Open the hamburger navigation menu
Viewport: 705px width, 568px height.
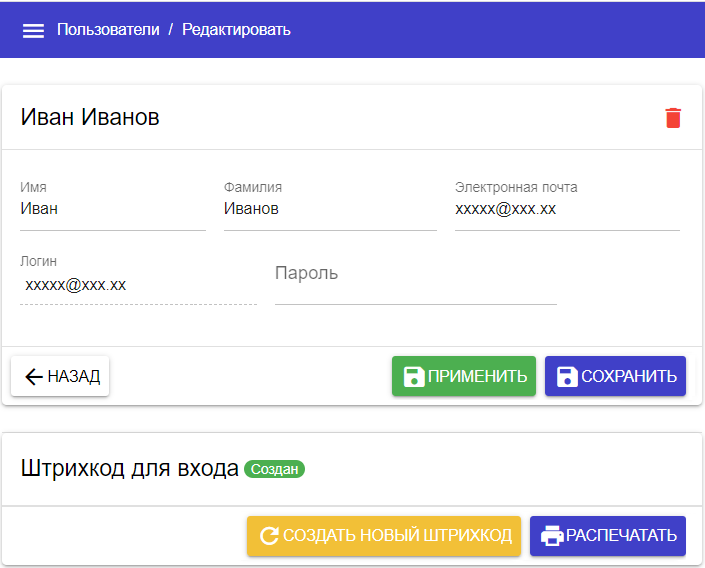(x=33, y=31)
